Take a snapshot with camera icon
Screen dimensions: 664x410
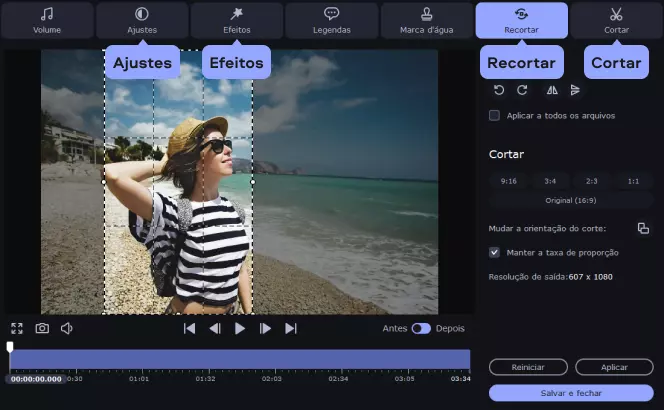(42, 328)
